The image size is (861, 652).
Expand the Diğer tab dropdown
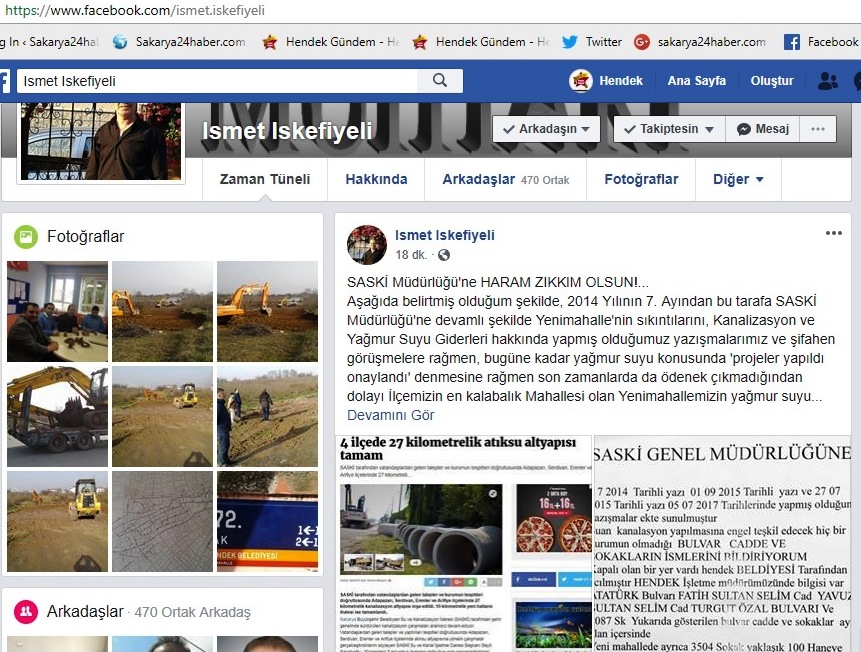738,179
